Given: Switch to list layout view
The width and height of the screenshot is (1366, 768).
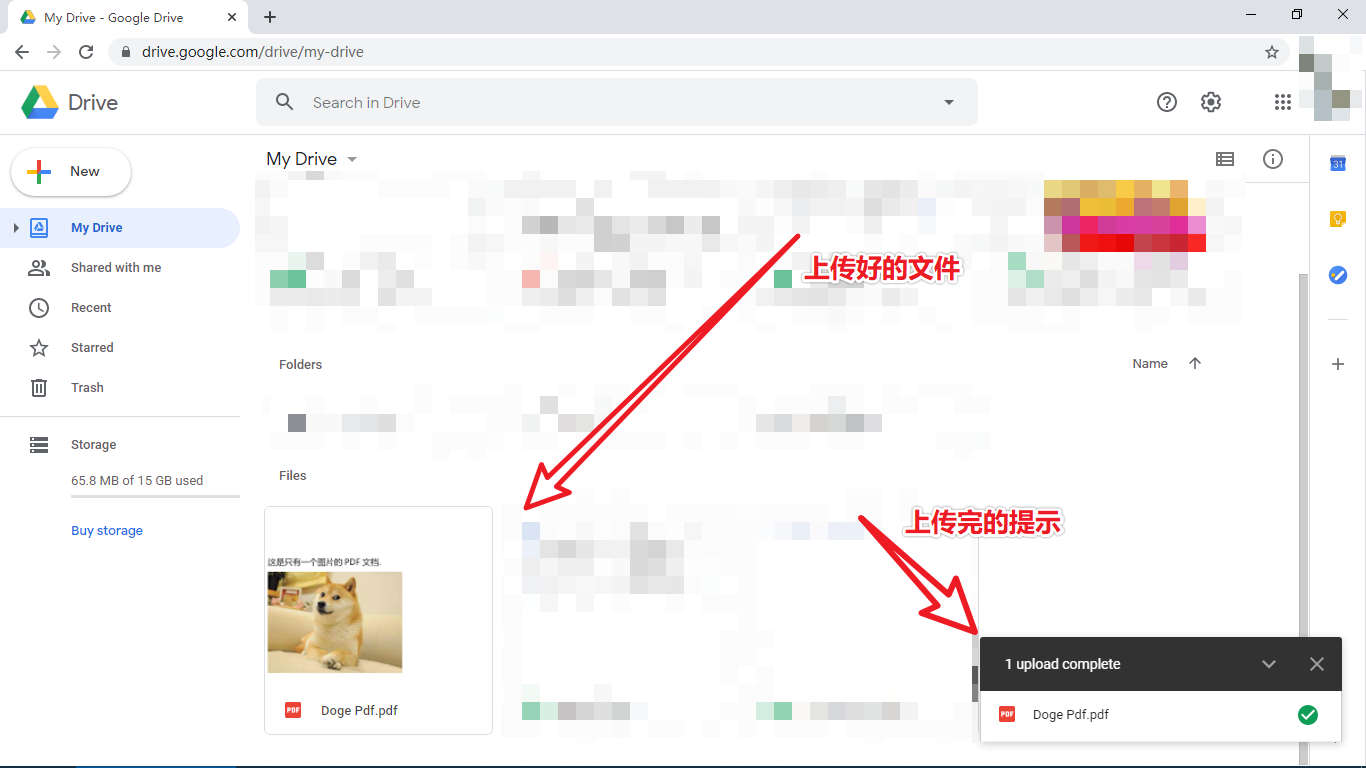Looking at the screenshot, I should point(1225,159).
